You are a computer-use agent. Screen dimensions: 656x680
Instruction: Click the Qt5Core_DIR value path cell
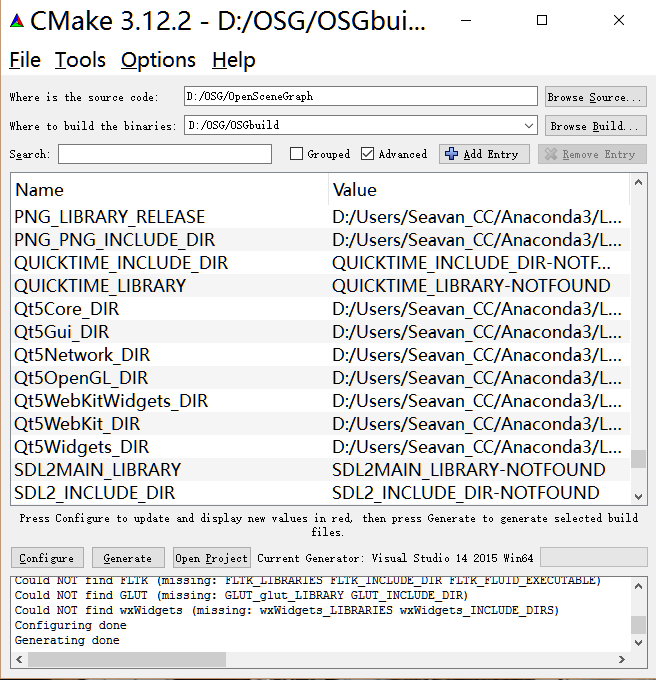coord(479,309)
